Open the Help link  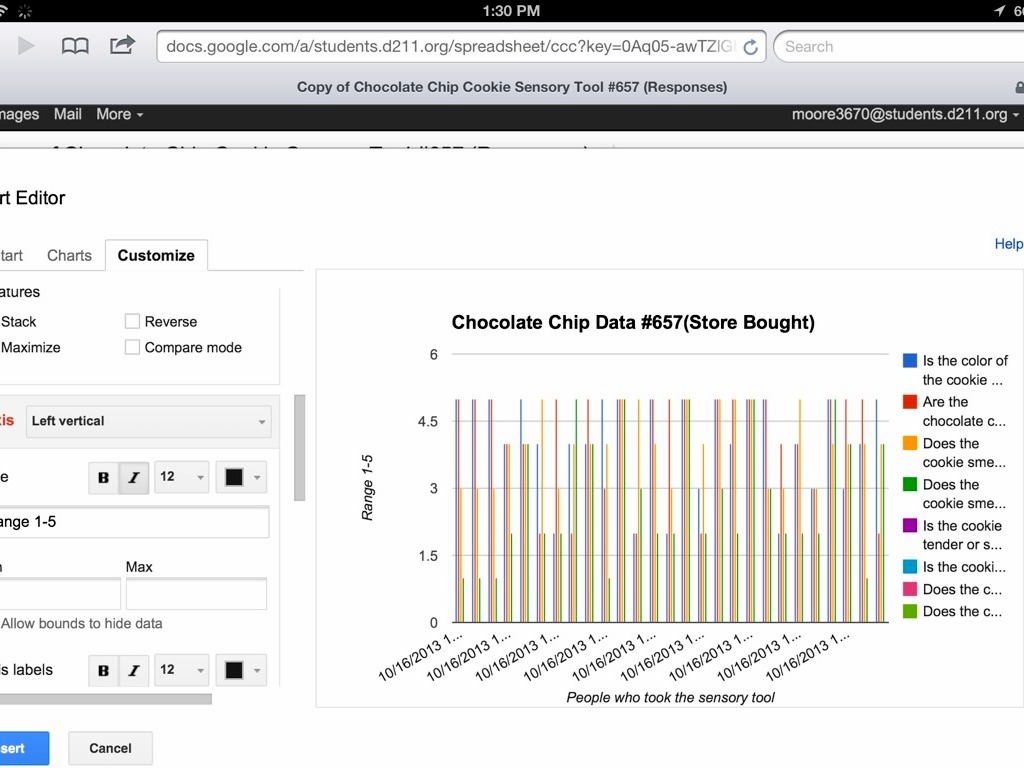tap(1008, 244)
